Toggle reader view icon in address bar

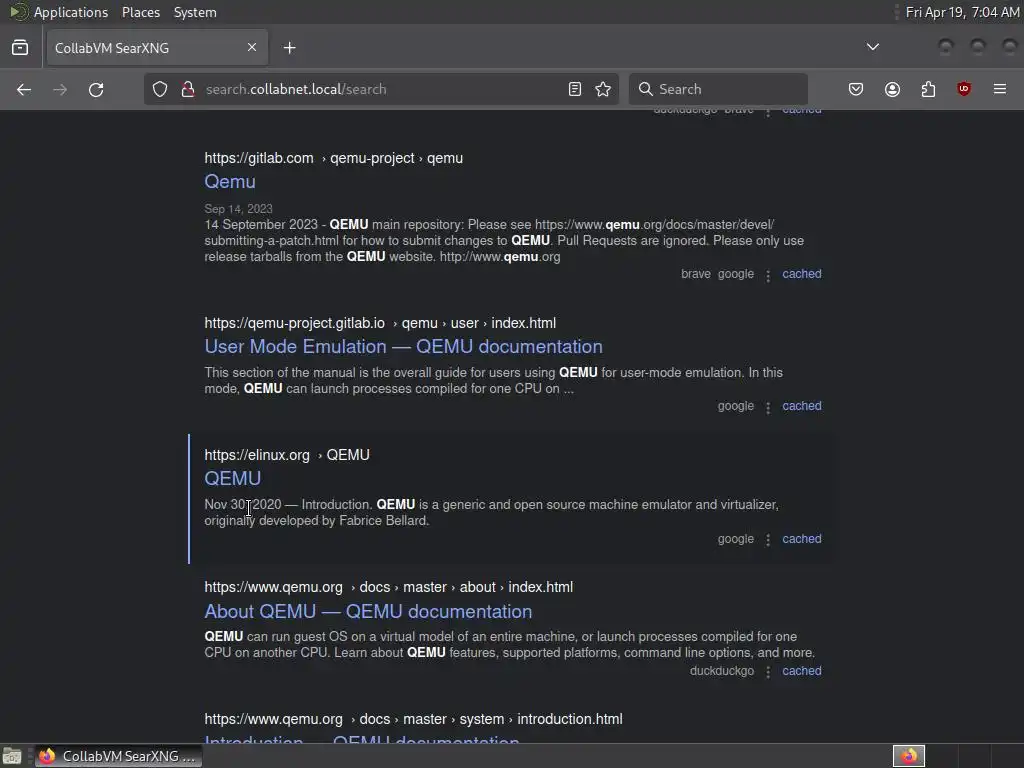point(575,89)
